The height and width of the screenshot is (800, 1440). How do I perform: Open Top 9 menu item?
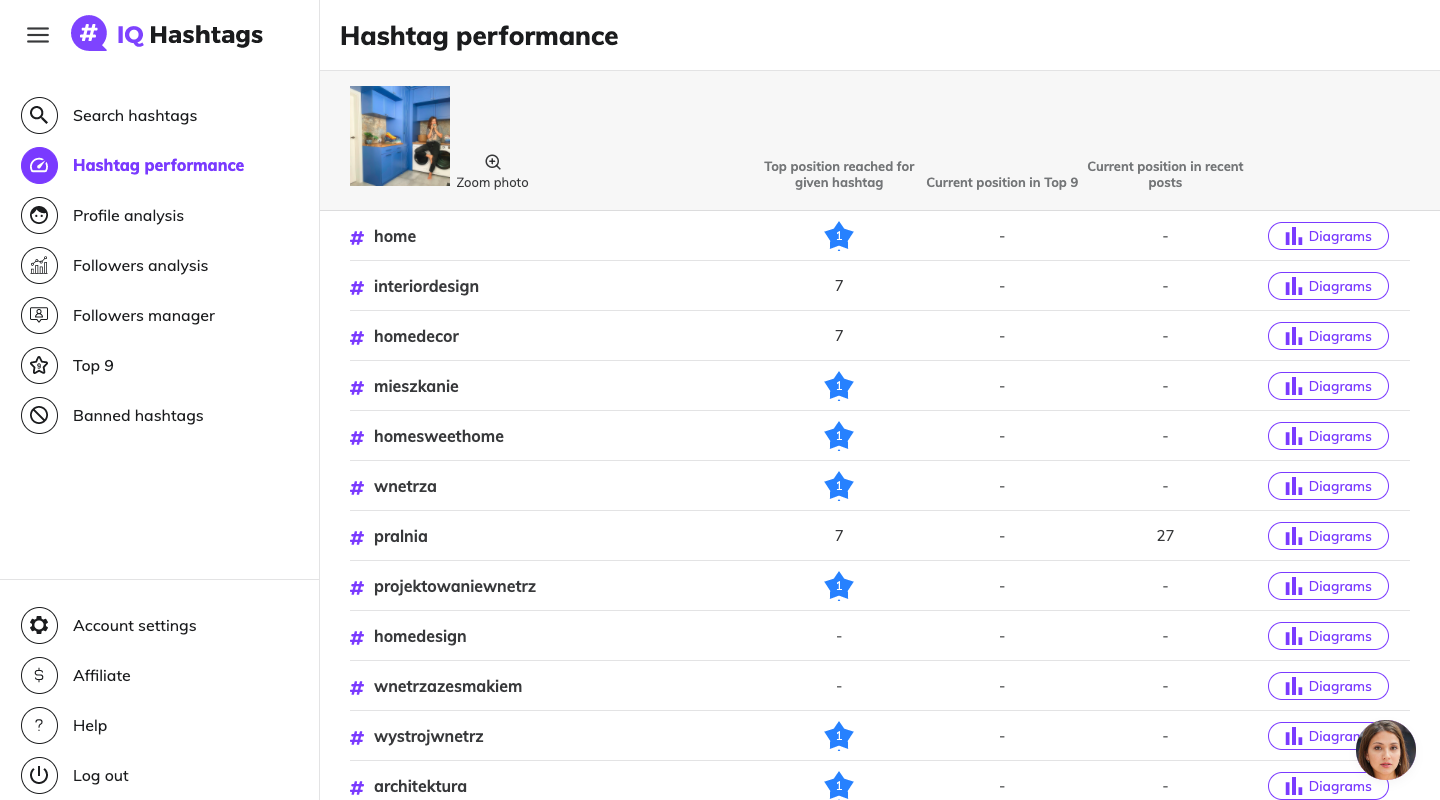click(x=93, y=365)
